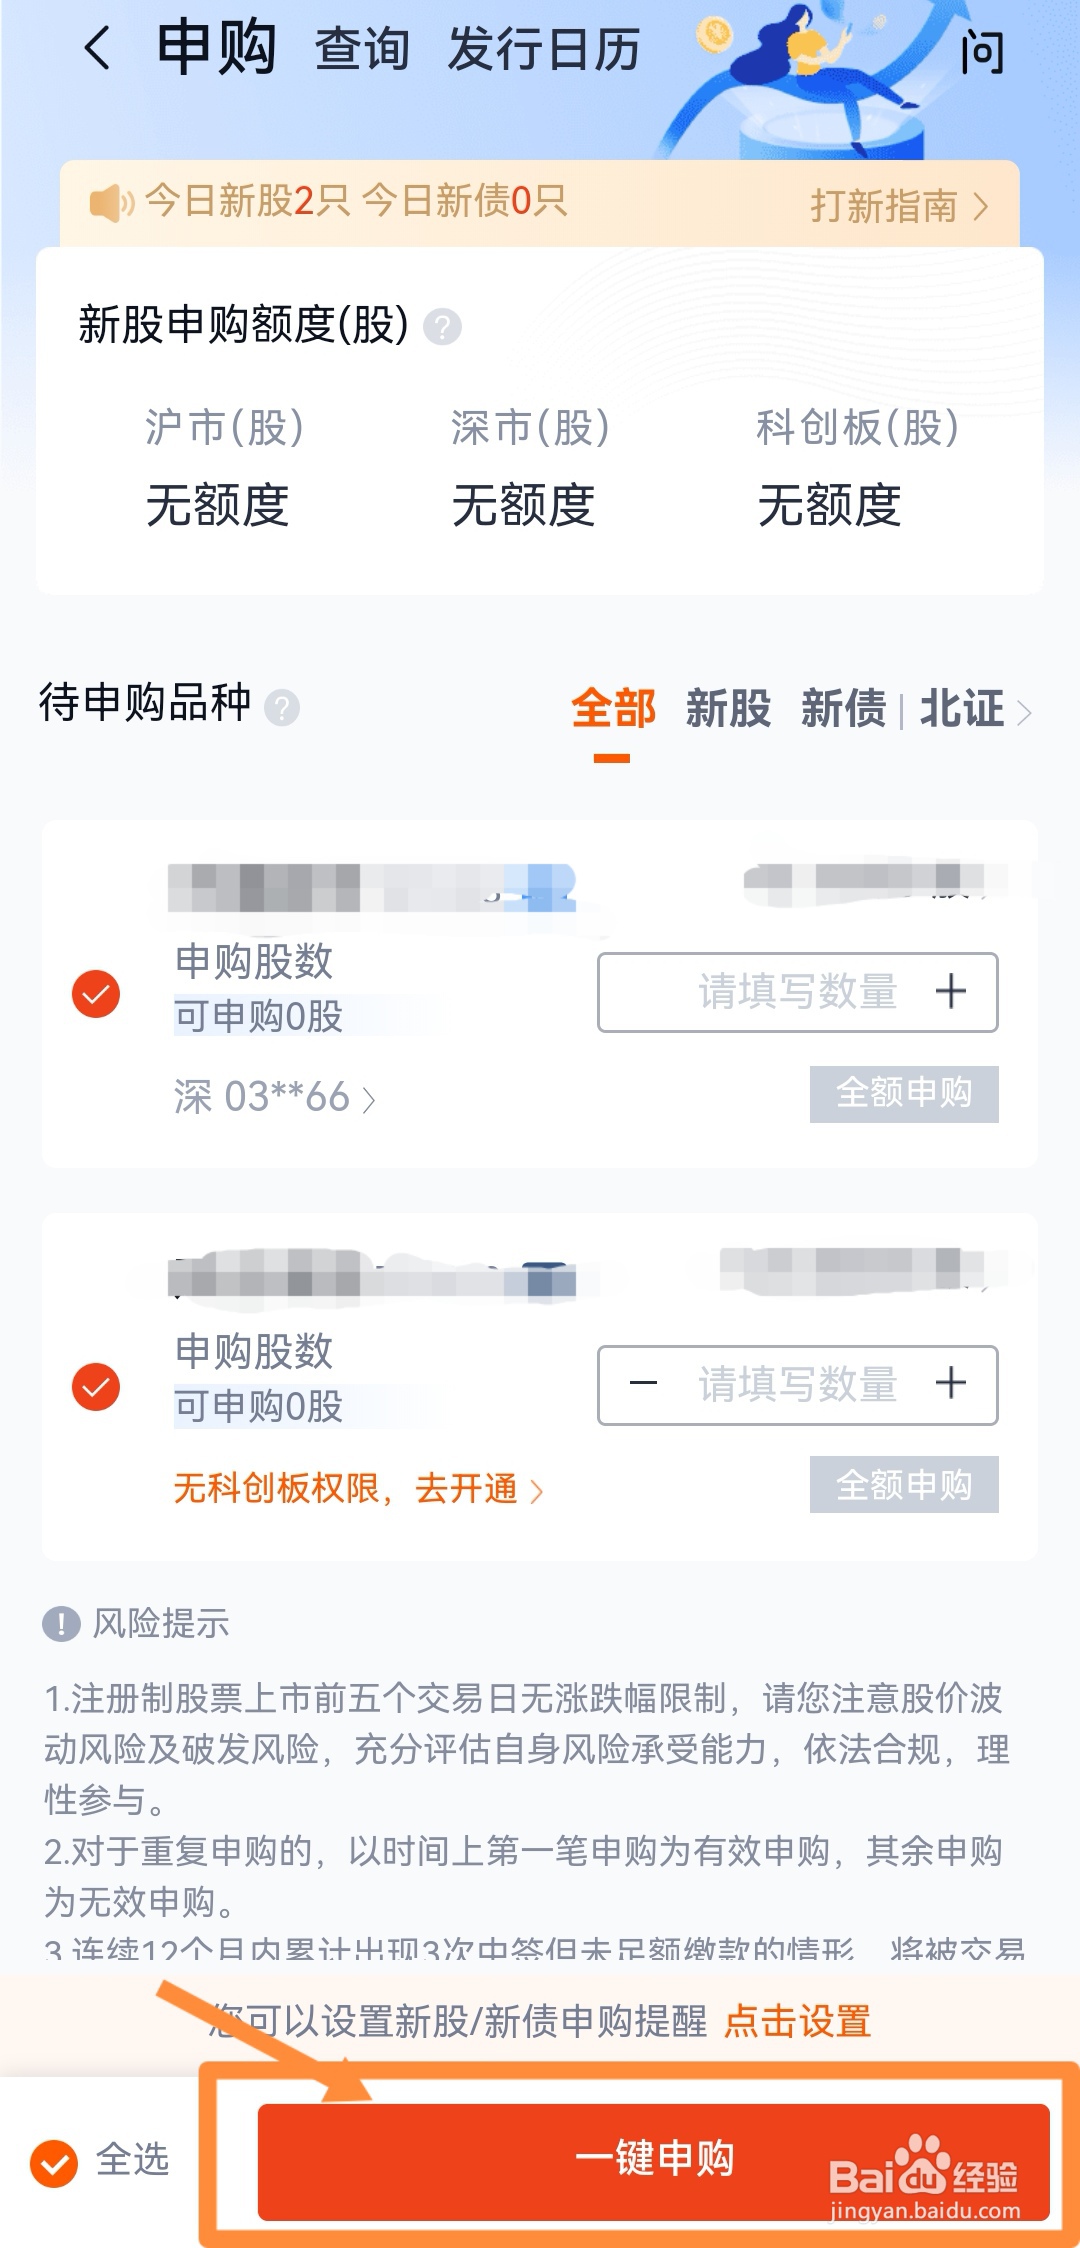This screenshot has height=2248, width=1080.
Task: Tap the help icon beside 新股申购额度
Action: point(442,327)
